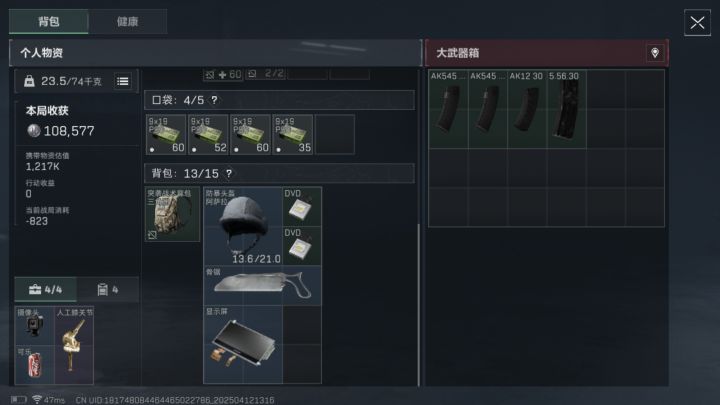Open the weight details list icon
This screenshot has height=405, width=720.
(x=123, y=81)
